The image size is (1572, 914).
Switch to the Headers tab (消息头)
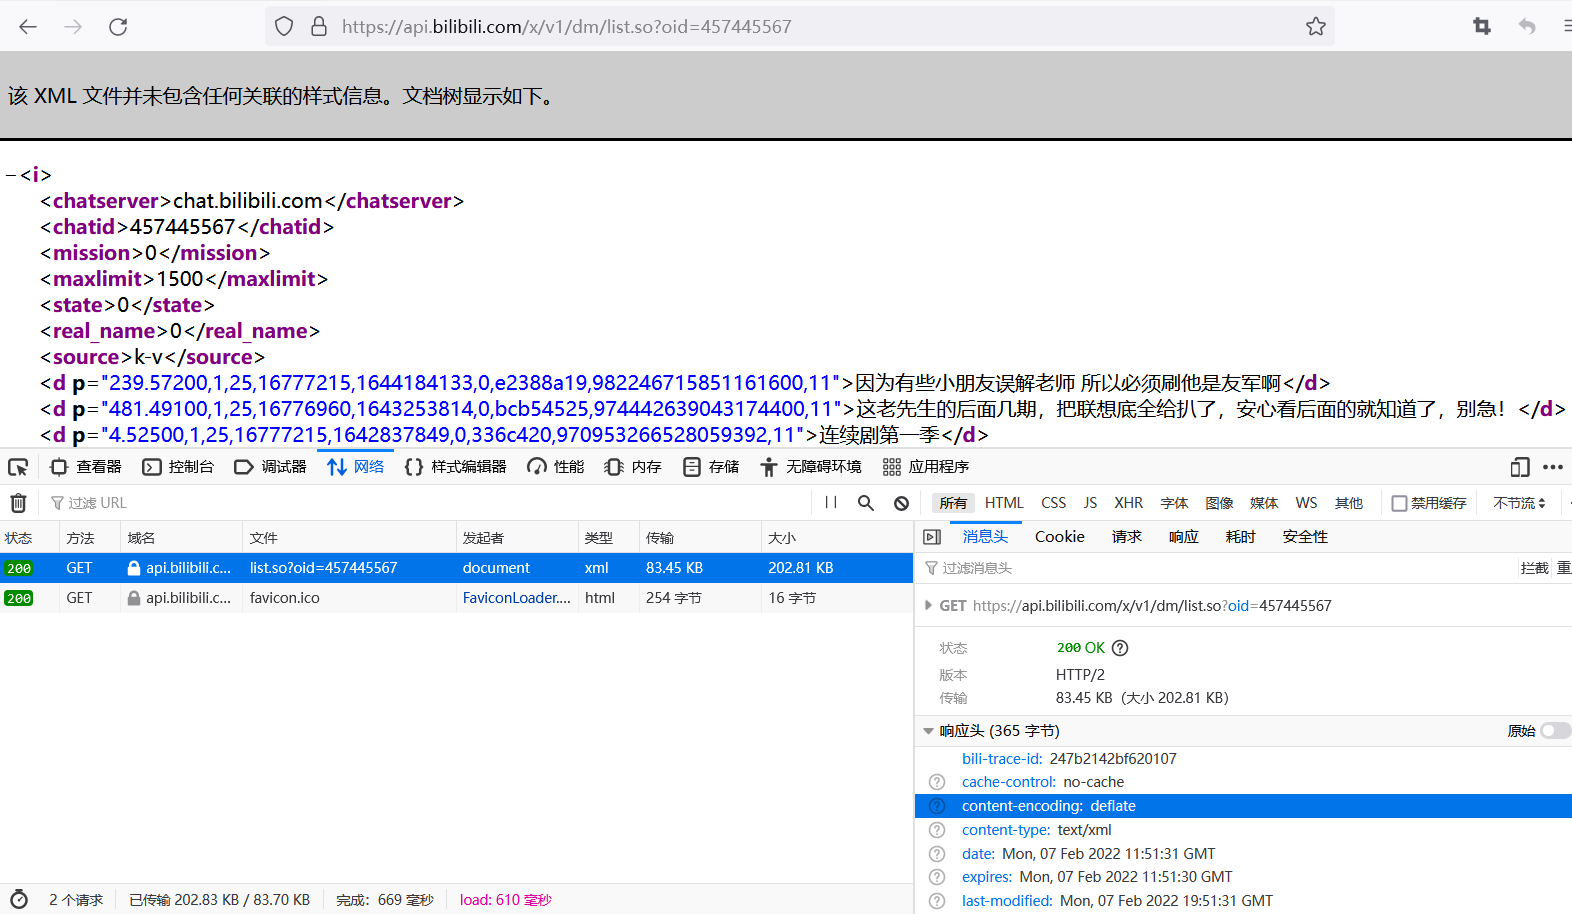click(985, 537)
